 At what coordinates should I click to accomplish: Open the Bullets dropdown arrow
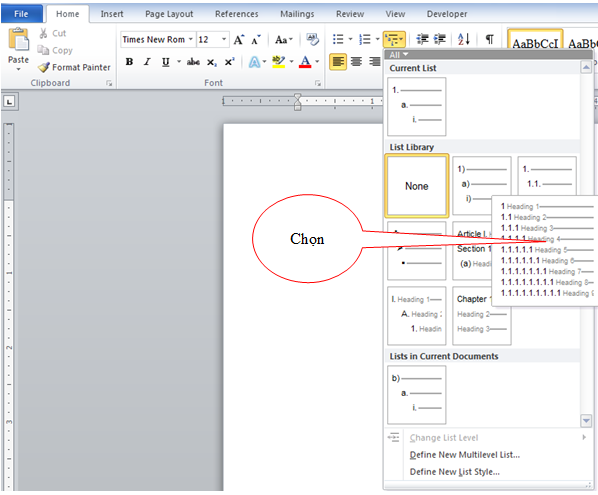350,39
